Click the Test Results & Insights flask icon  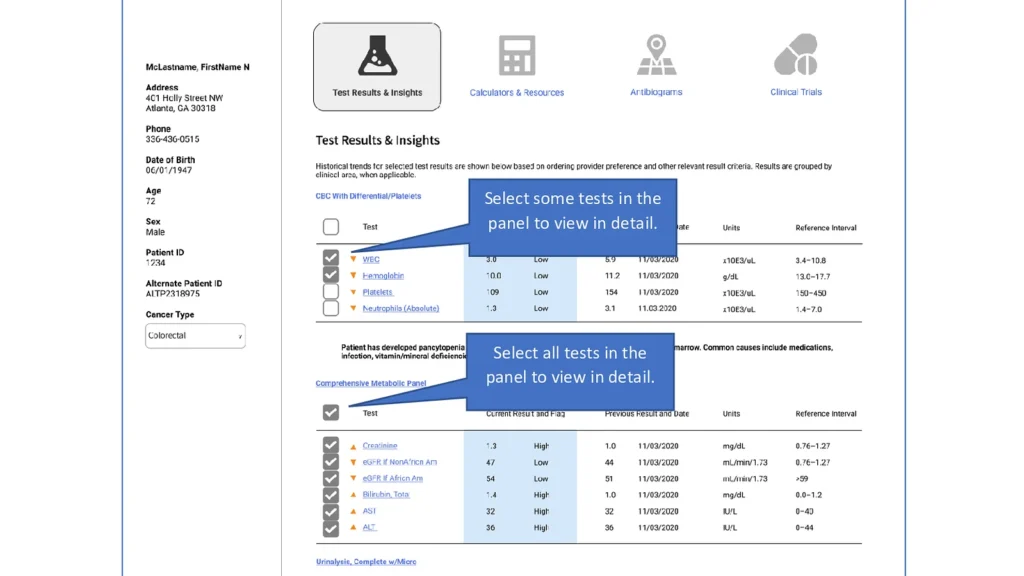[x=377, y=57]
